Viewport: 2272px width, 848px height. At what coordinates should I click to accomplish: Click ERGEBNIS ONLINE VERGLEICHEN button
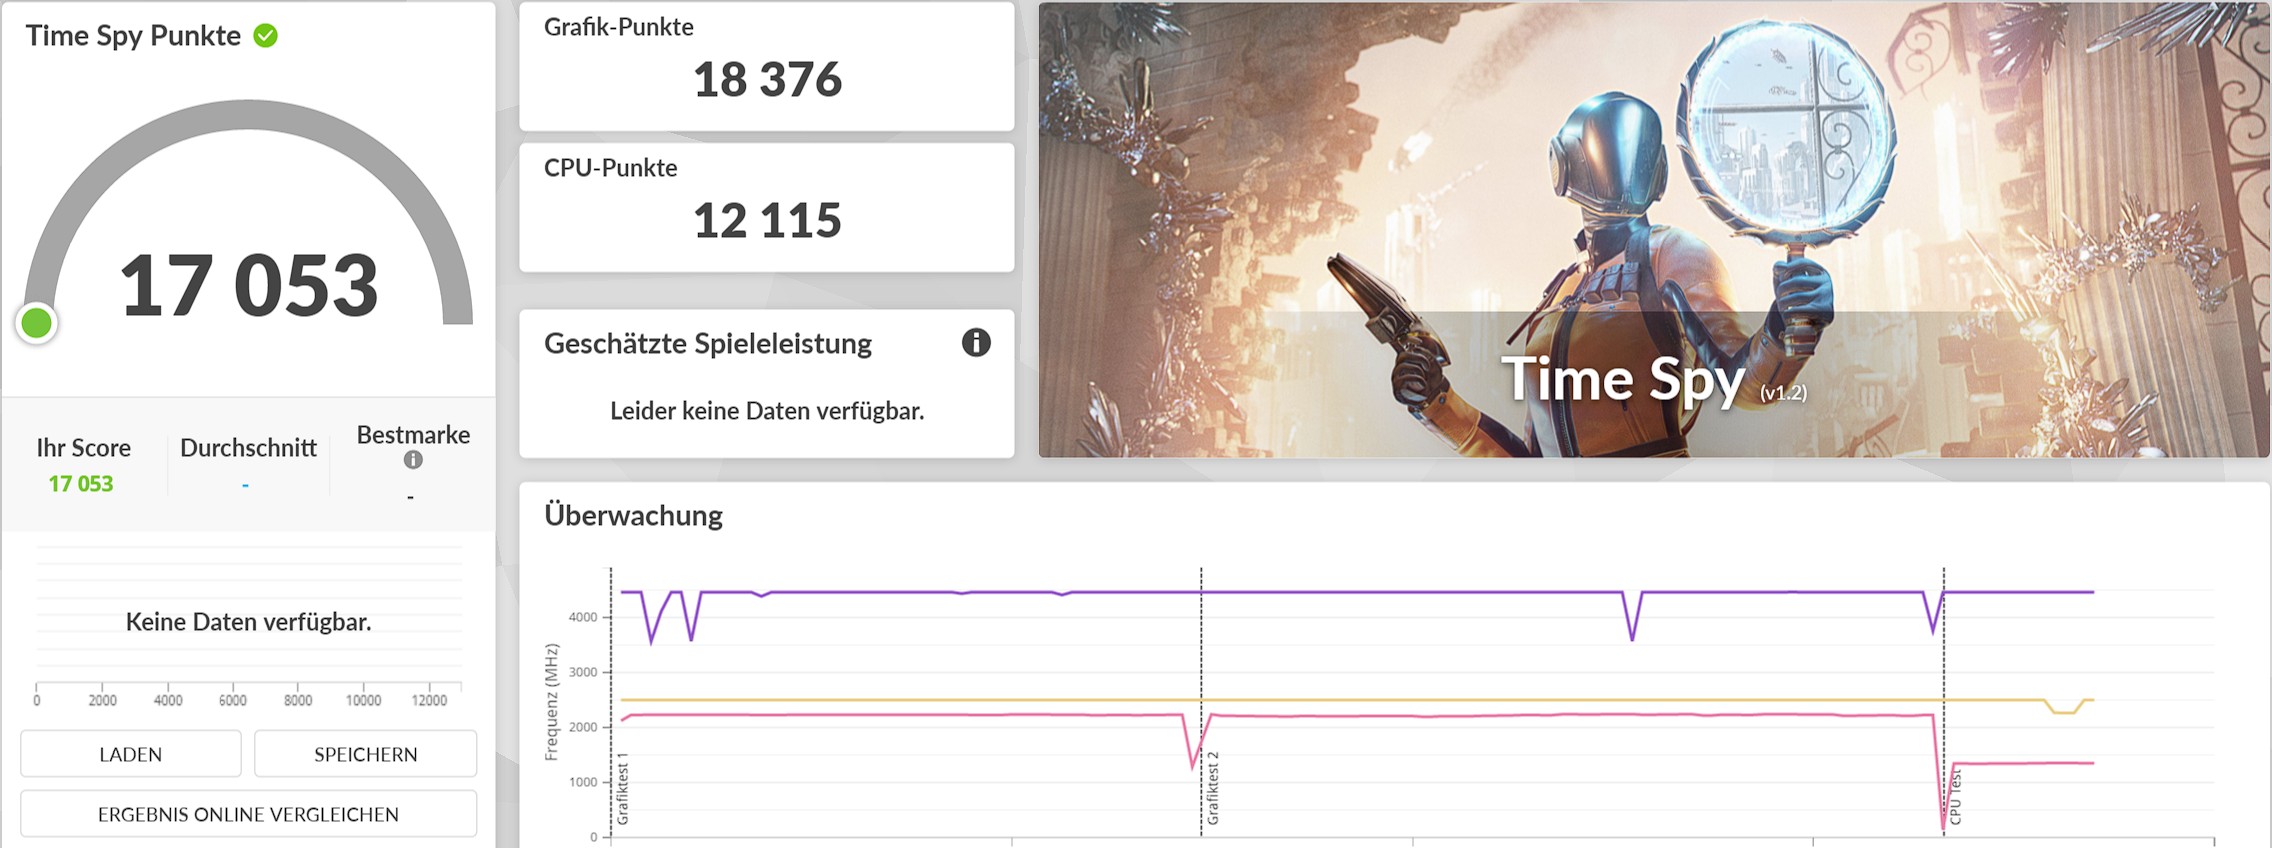point(248,814)
